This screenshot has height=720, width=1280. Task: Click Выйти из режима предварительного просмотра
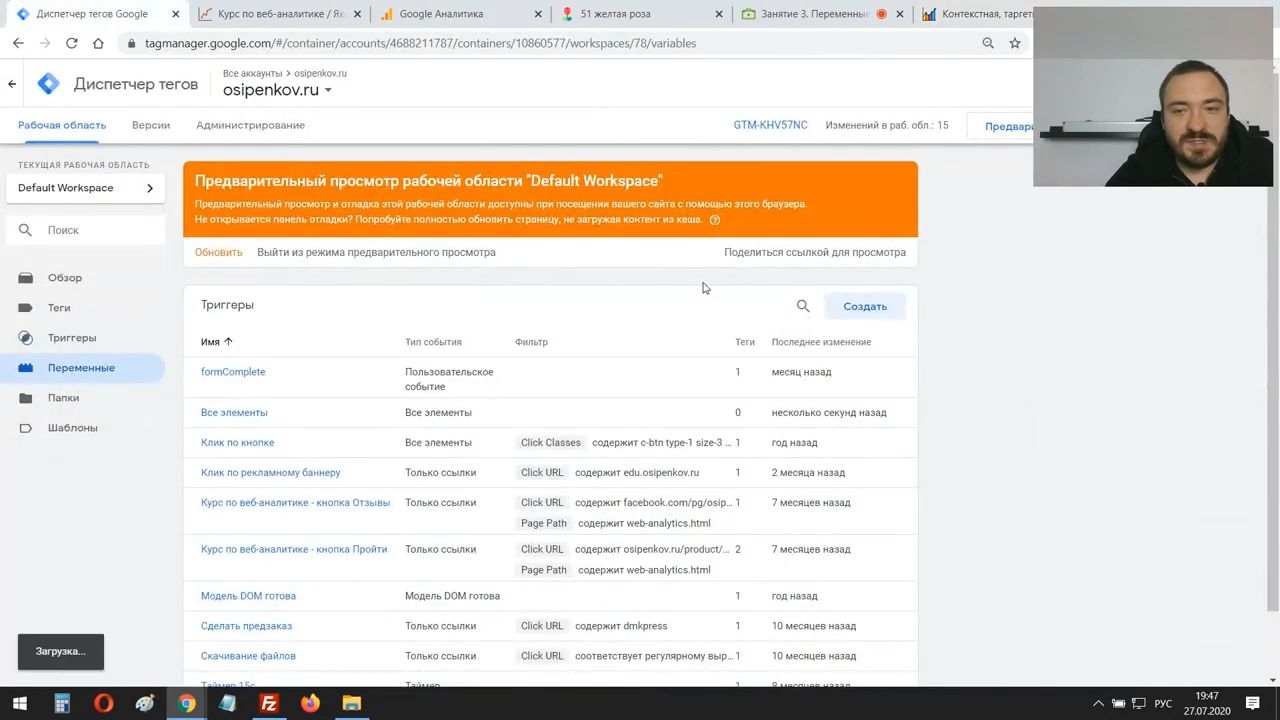coord(376,252)
